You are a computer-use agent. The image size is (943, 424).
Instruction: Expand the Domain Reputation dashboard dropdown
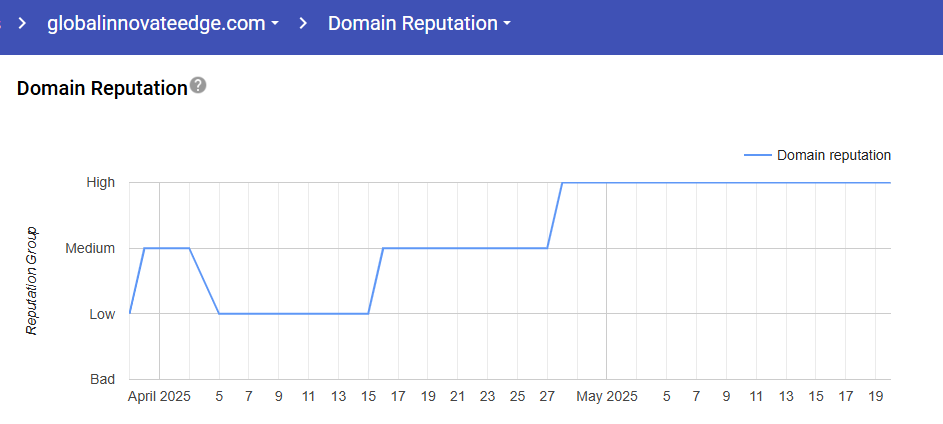419,24
